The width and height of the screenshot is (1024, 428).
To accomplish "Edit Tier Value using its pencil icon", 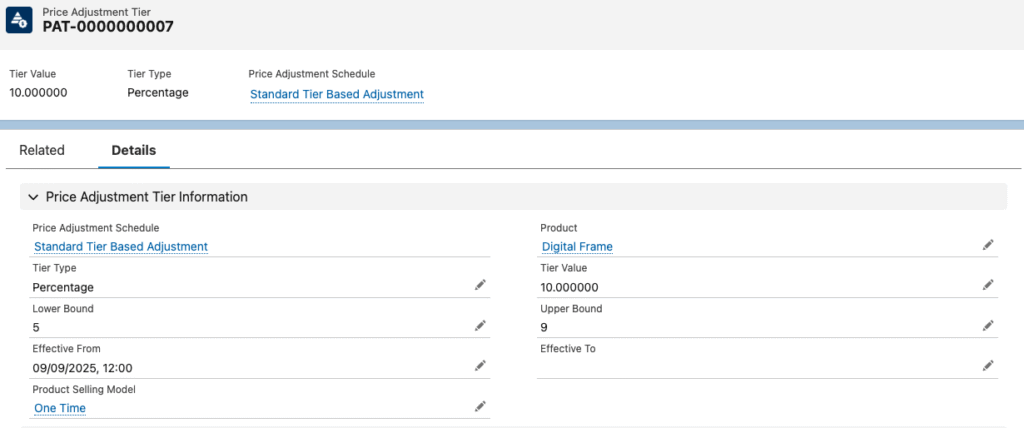I will [x=988, y=285].
